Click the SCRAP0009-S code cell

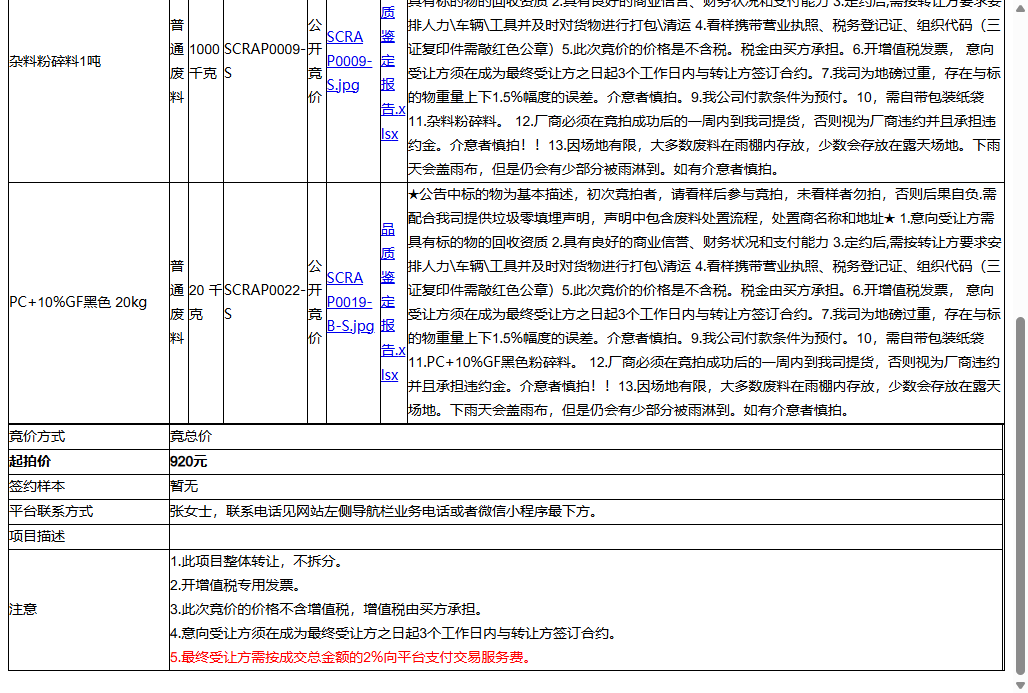point(265,61)
